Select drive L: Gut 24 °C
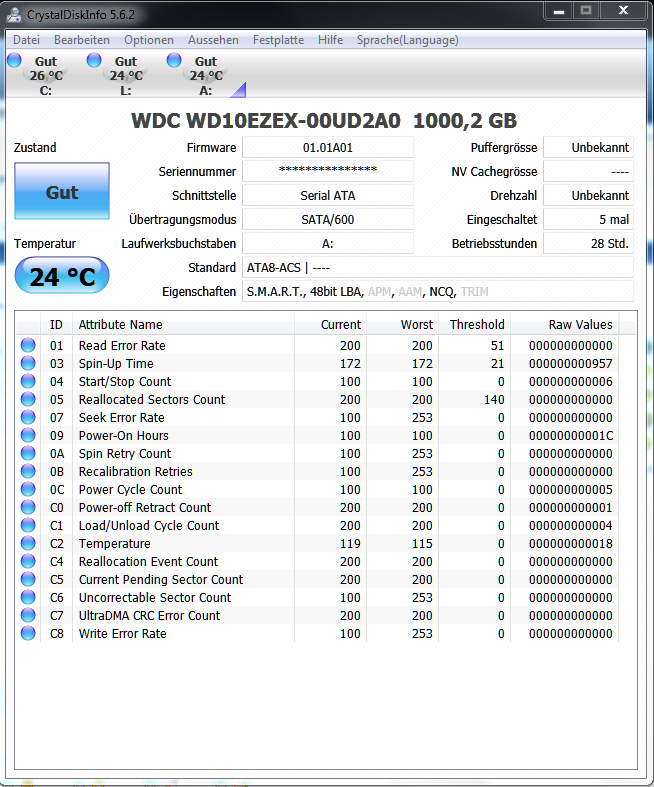 click(x=125, y=75)
